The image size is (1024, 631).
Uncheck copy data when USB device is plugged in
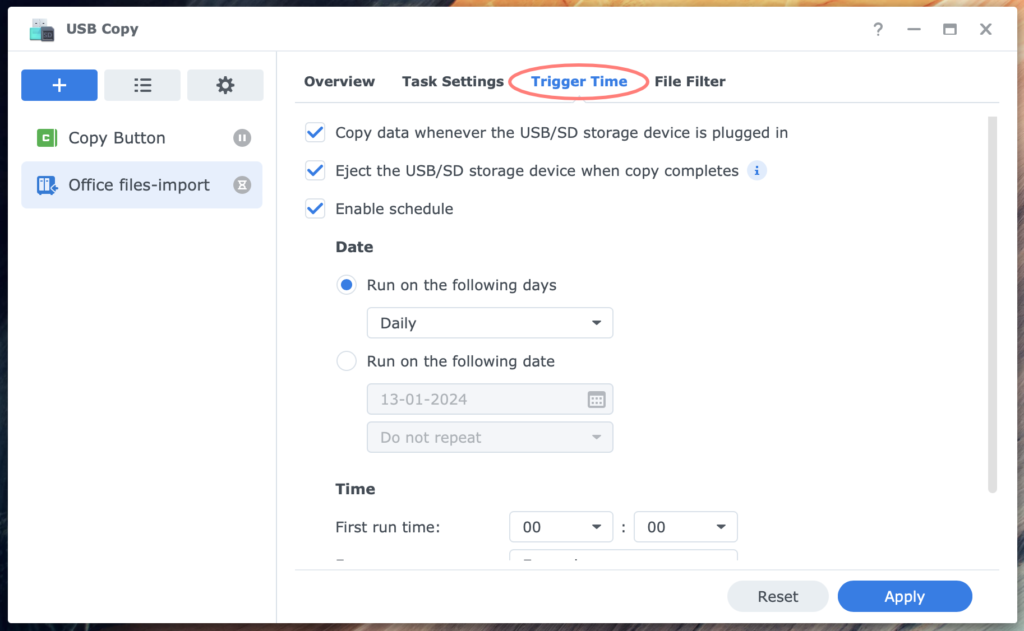coord(315,132)
